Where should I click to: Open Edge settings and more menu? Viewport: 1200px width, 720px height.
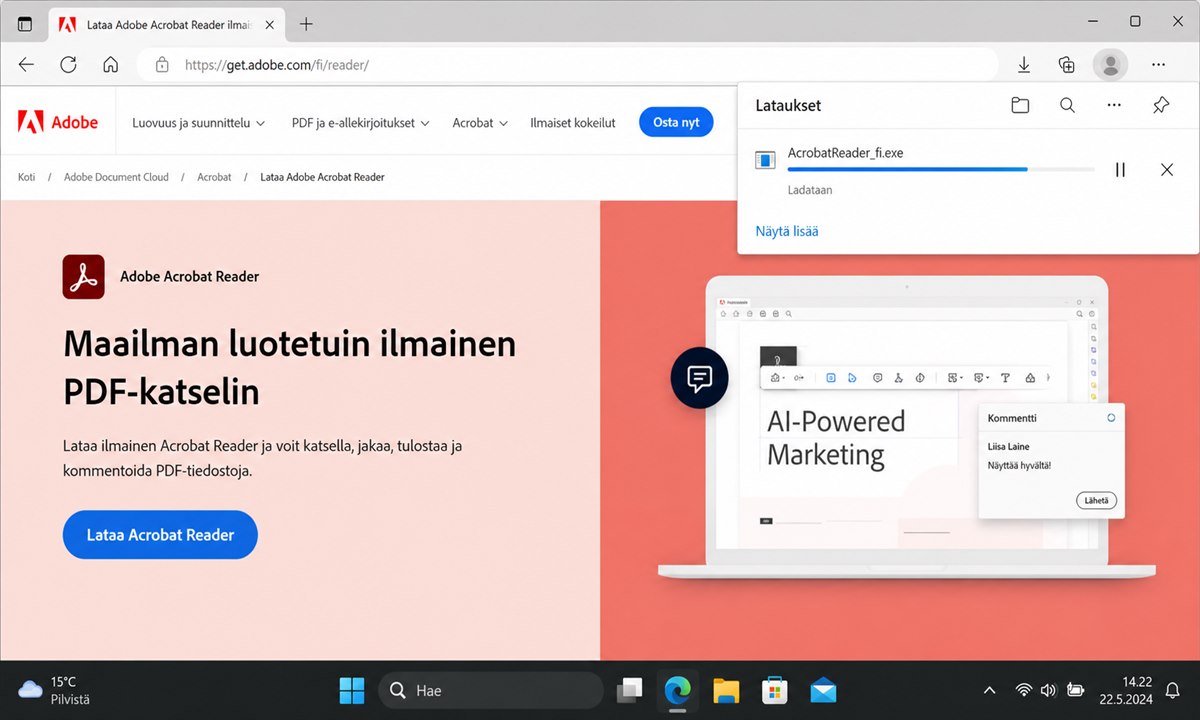coord(1158,65)
